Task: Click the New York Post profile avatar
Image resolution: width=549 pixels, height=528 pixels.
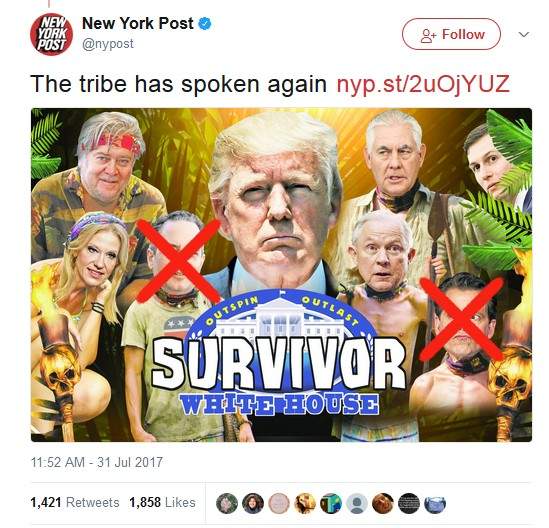Action: tap(51, 34)
